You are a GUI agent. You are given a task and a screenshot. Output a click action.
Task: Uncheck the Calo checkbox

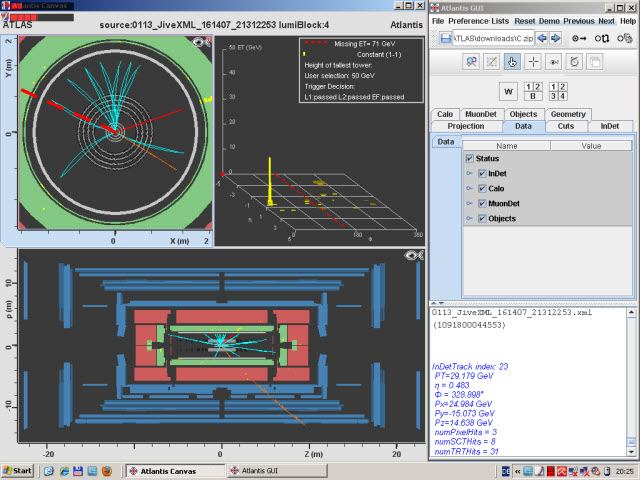coord(482,189)
